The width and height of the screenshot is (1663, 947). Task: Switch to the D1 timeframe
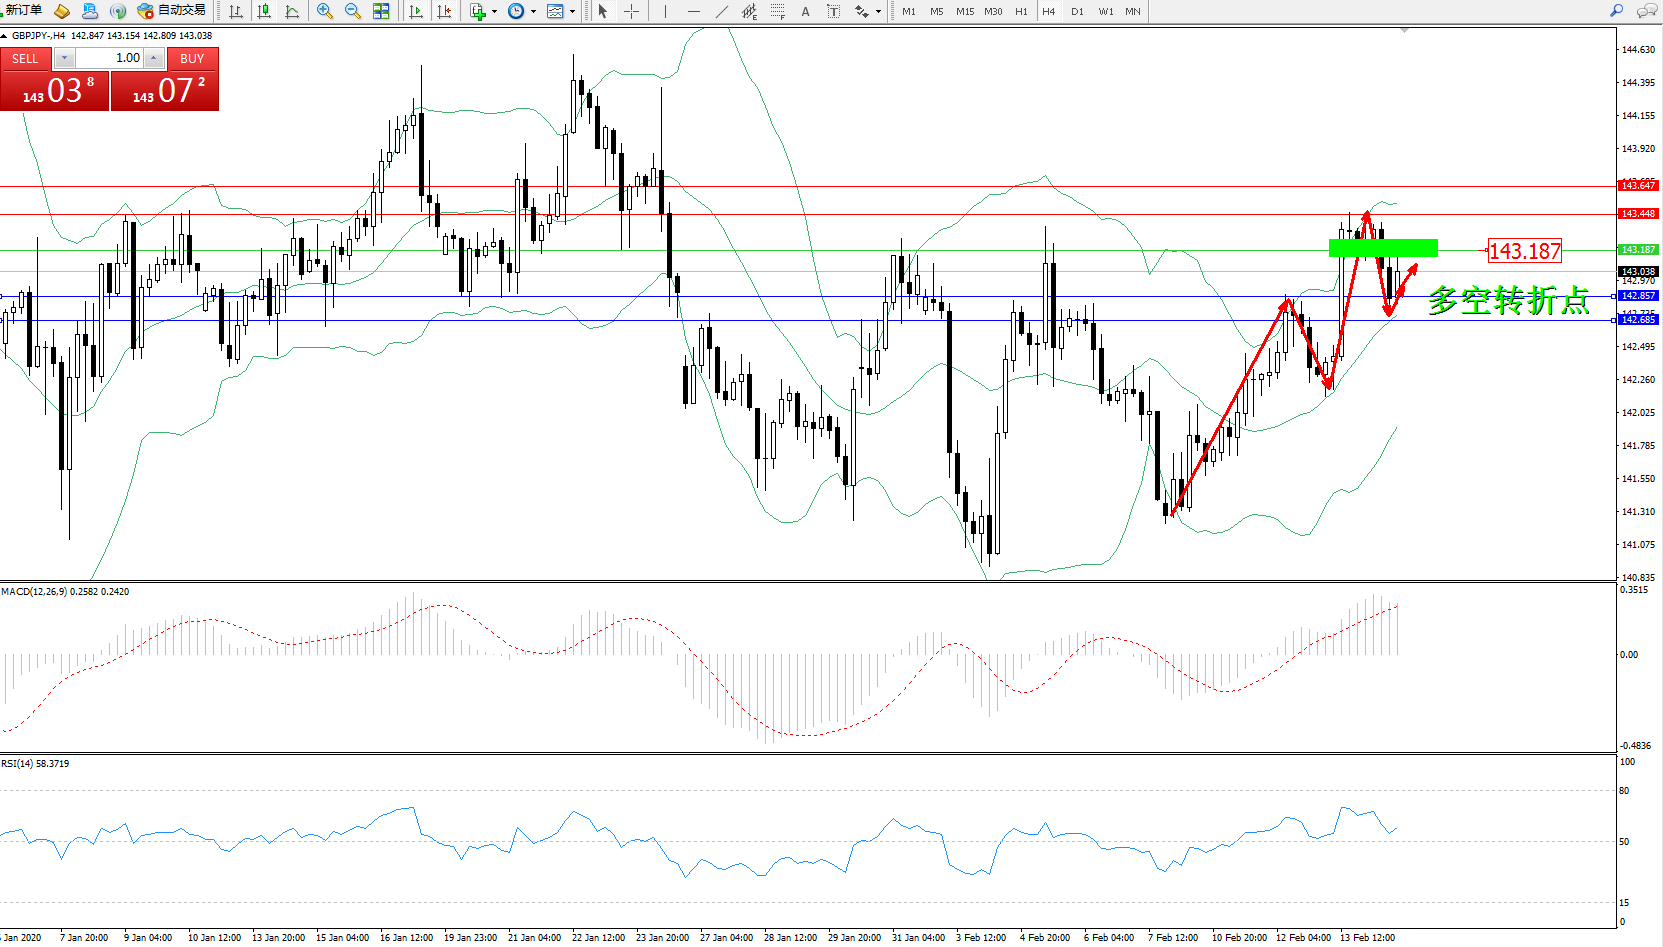(x=1077, y=11)
